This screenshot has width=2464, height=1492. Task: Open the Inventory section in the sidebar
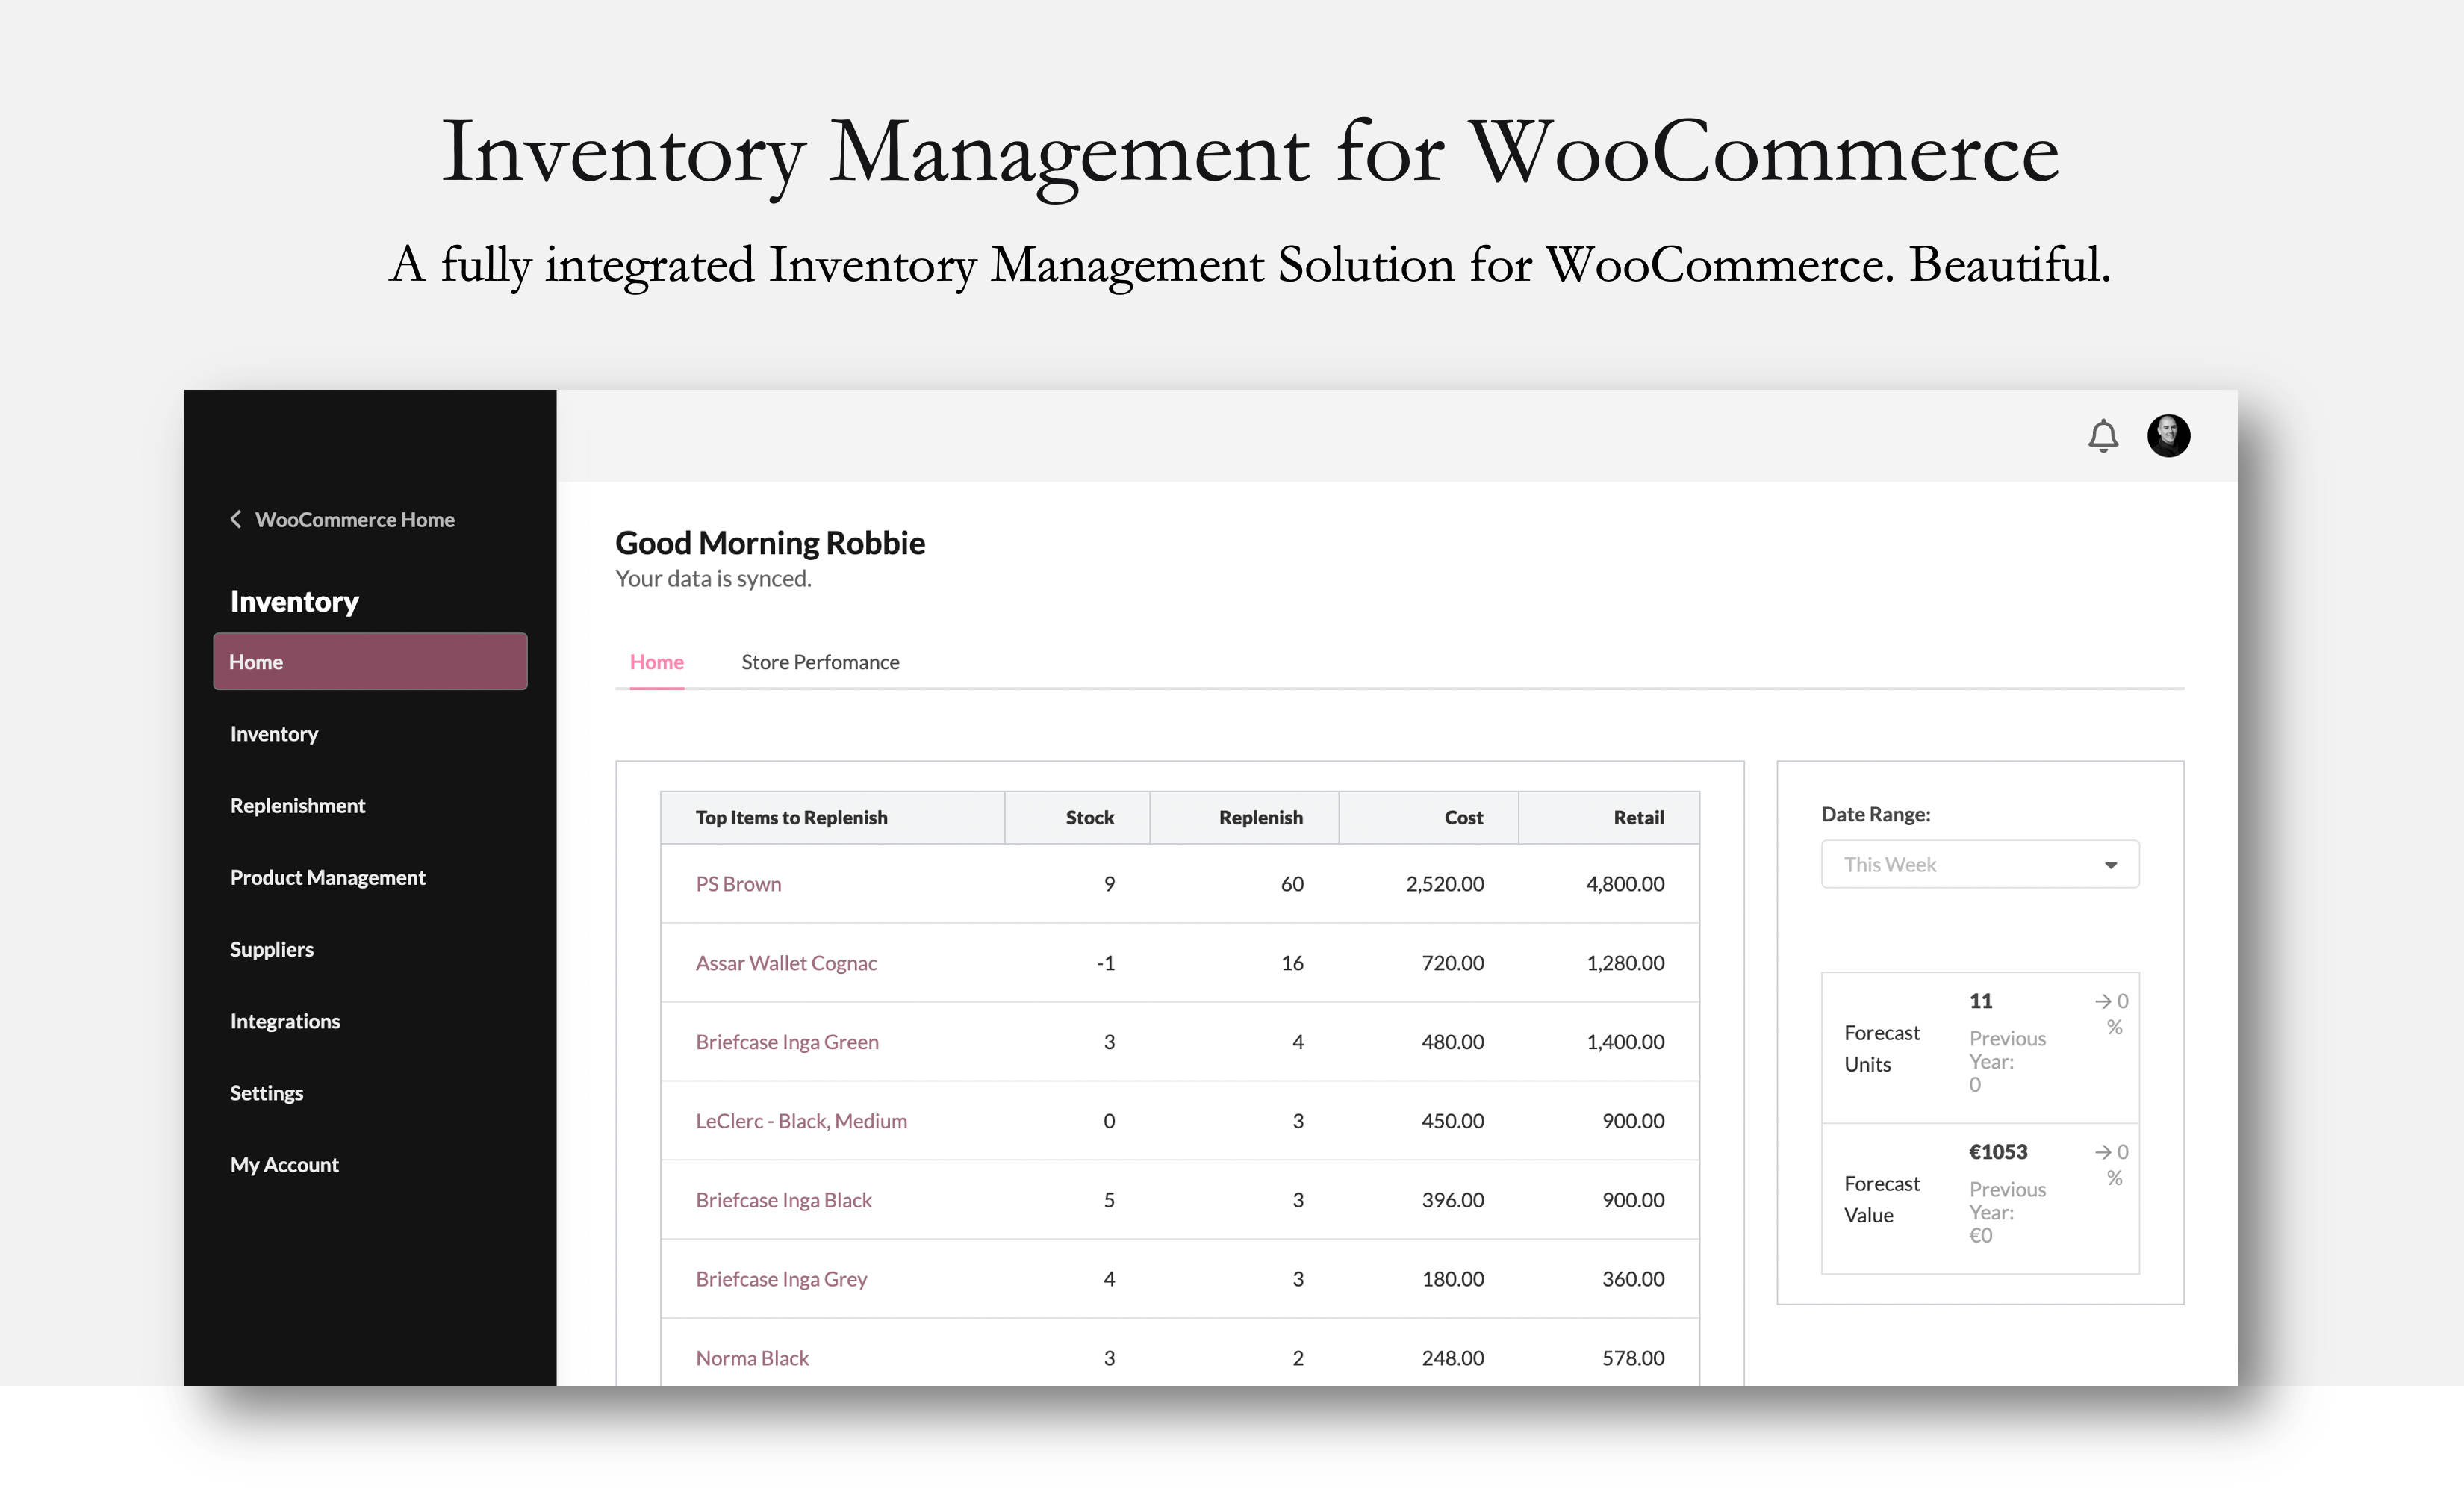[273, 733]
